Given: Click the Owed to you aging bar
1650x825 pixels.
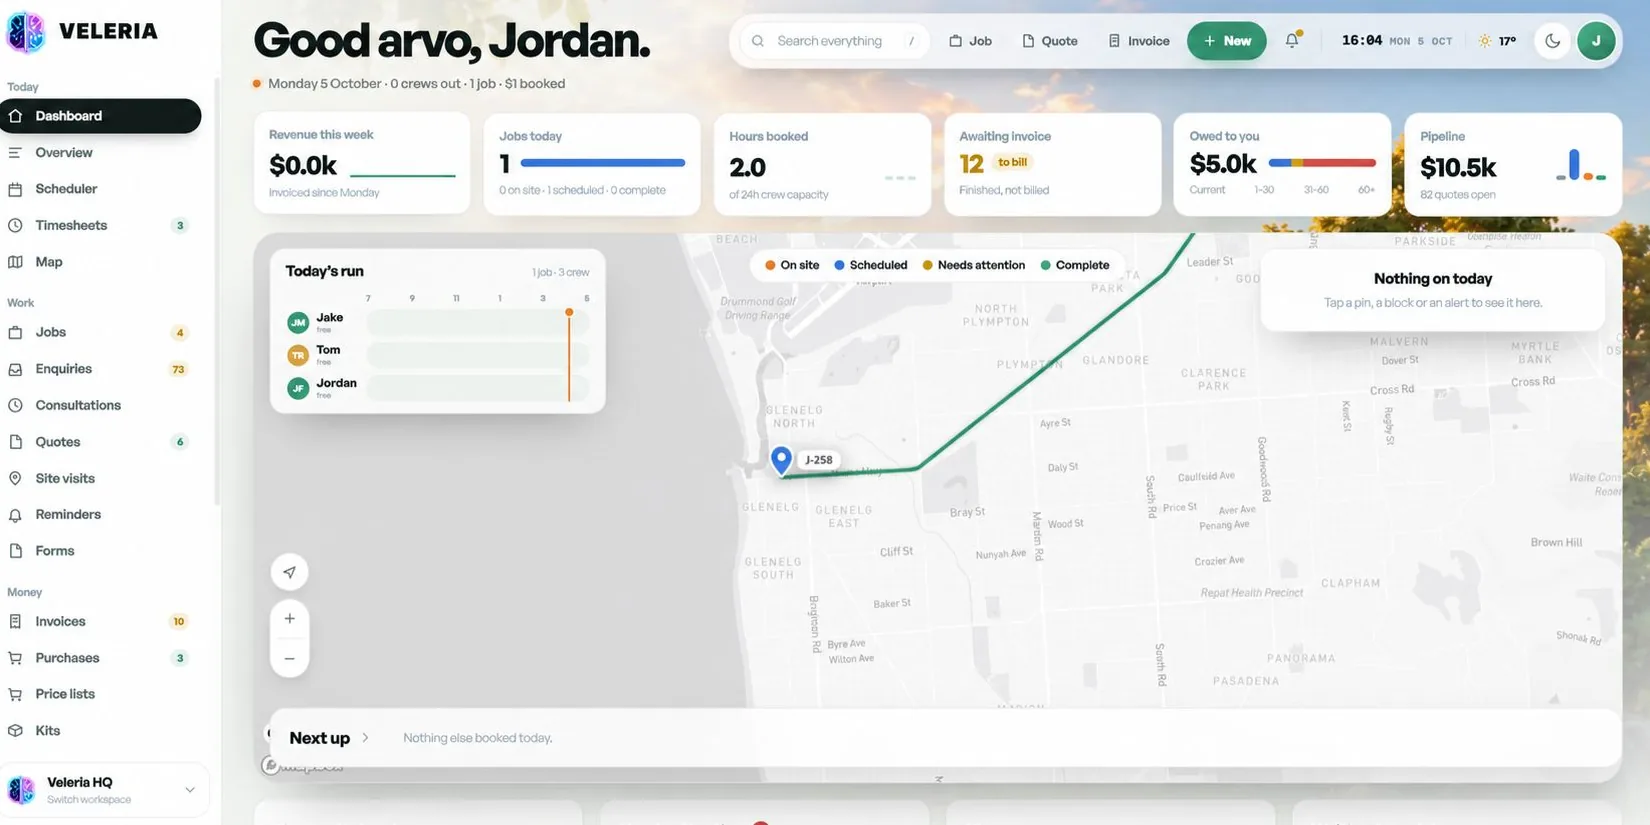Looking at the screenshot, I should [1322, 162].
